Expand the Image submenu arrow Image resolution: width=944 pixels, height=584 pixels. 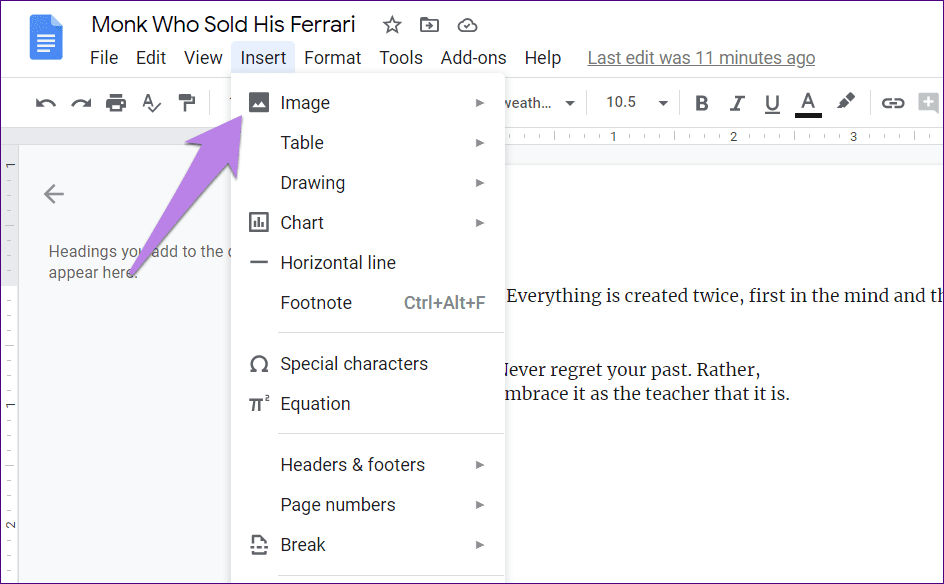tap(480, 102)
